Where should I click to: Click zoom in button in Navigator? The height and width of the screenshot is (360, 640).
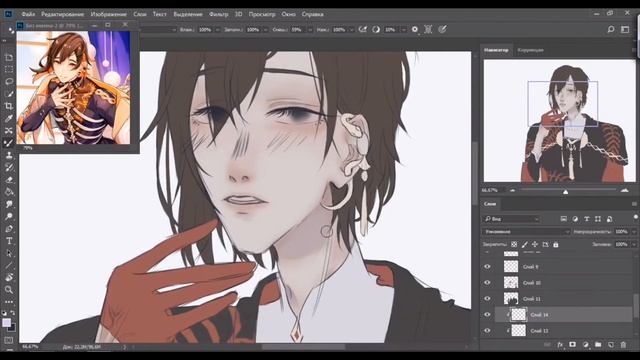624,190
